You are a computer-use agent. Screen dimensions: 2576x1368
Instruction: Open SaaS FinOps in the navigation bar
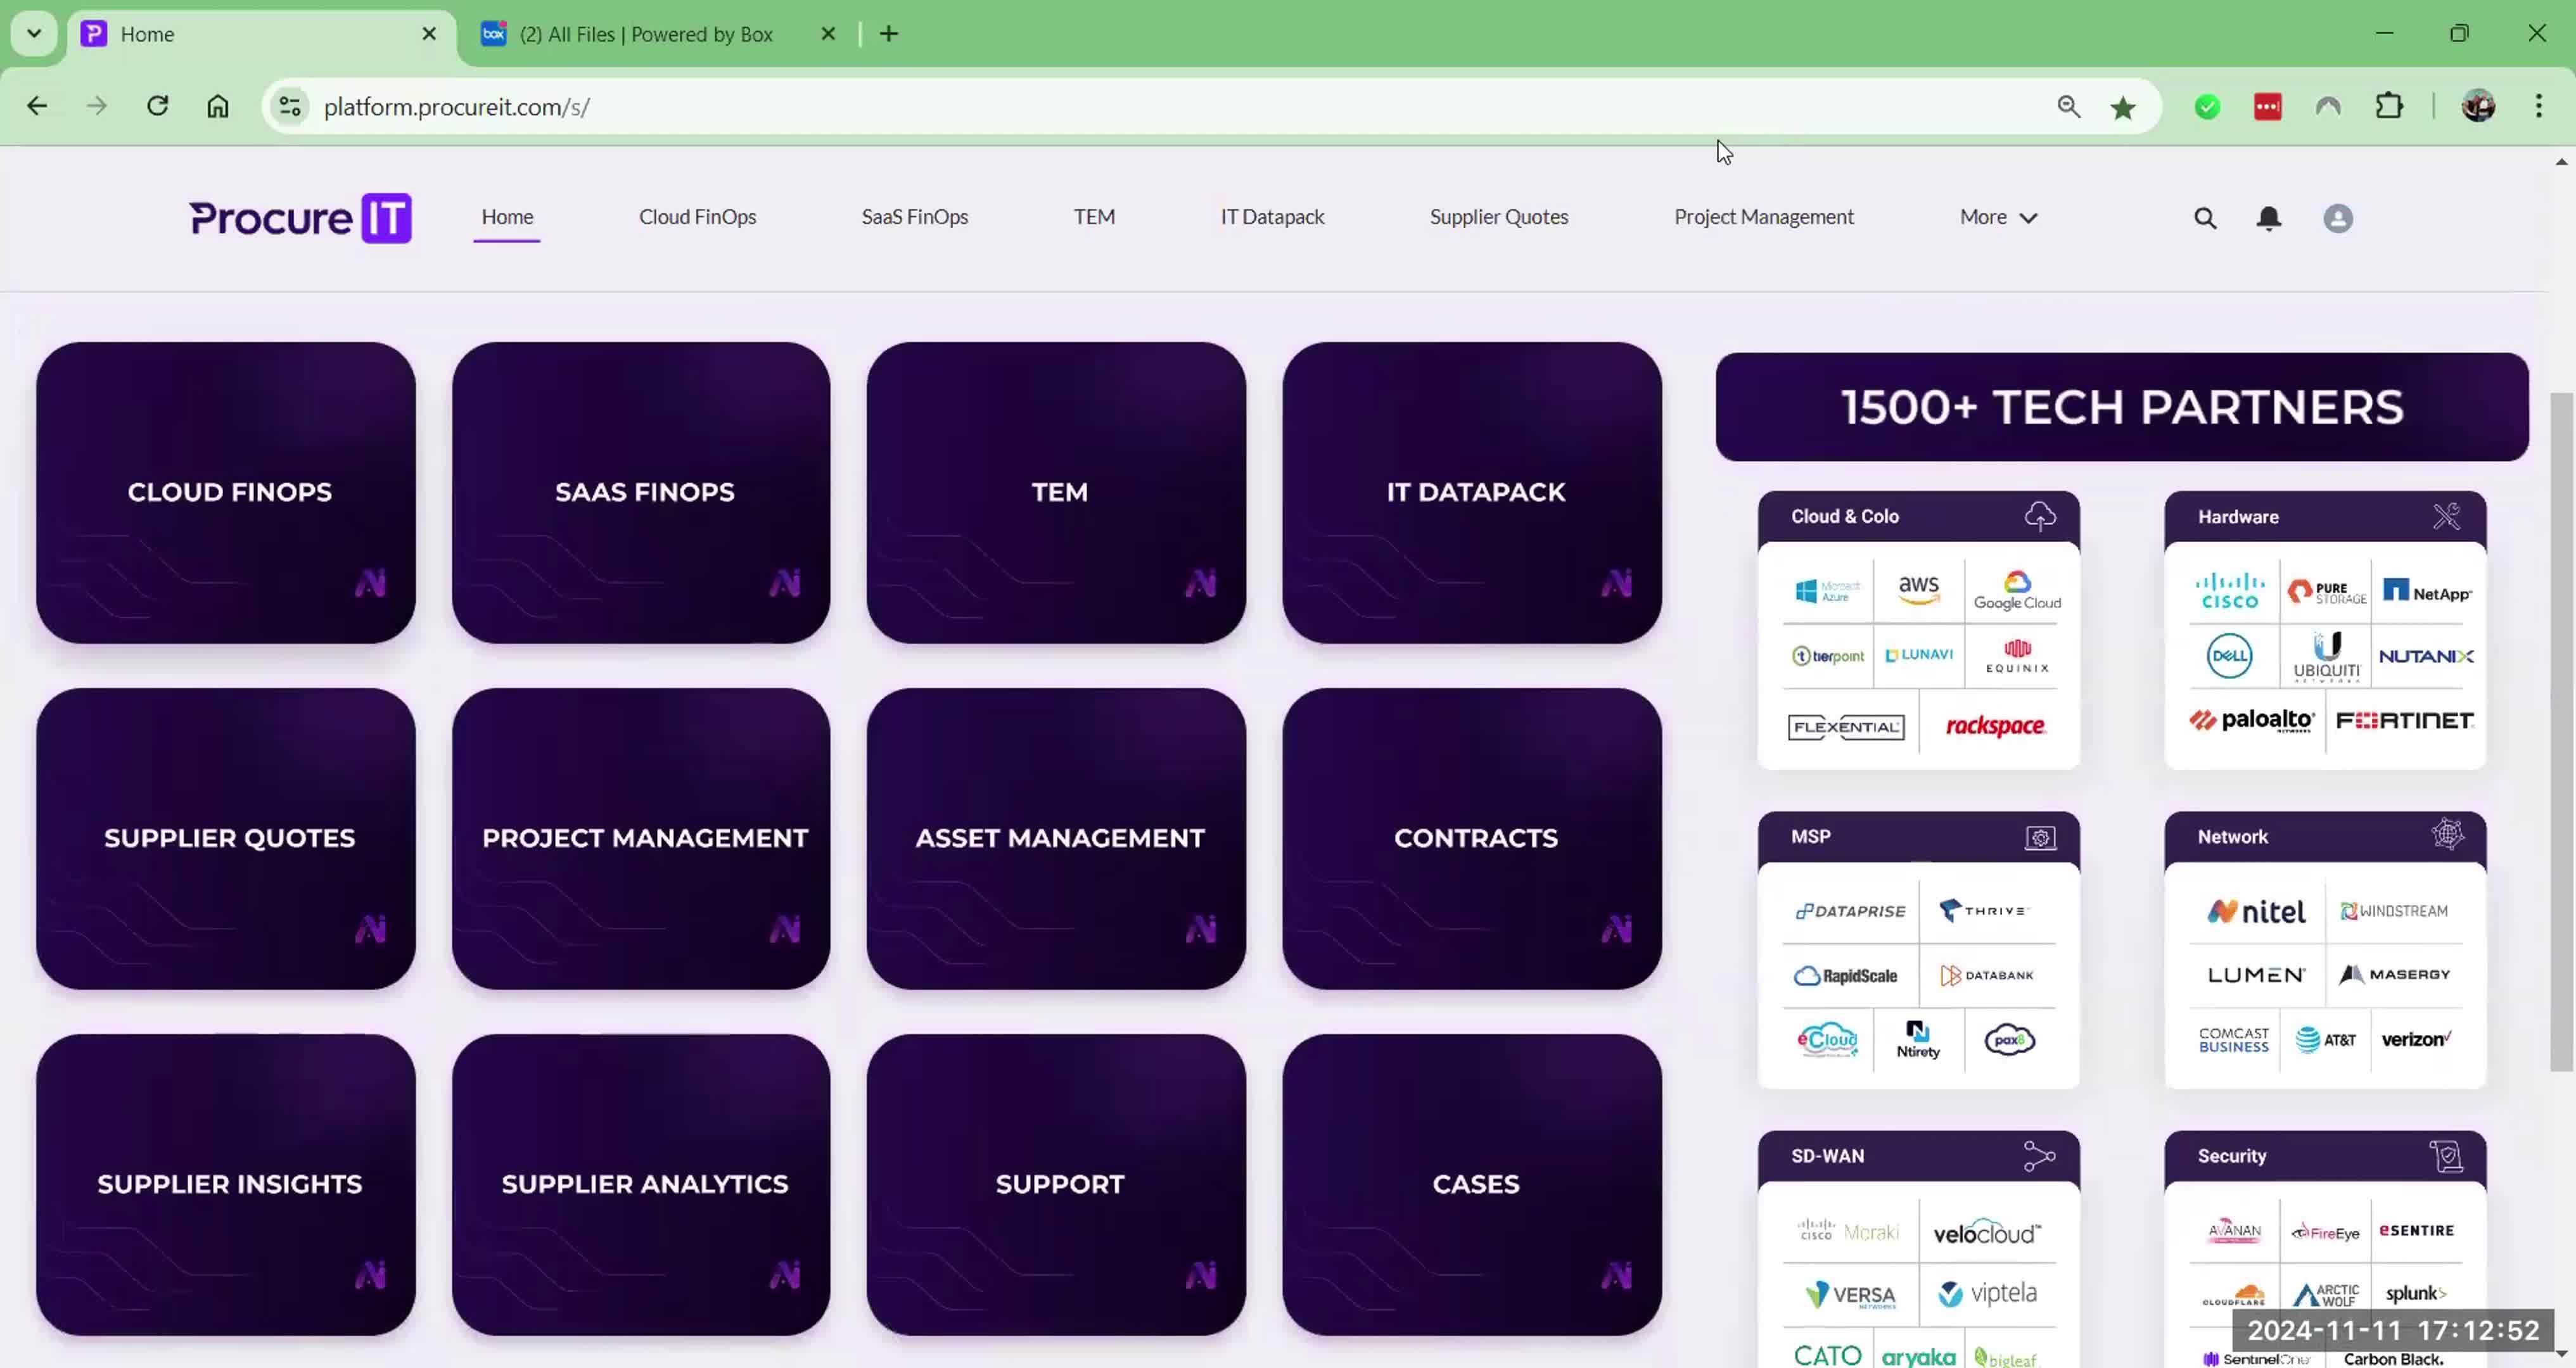point(914,217)
